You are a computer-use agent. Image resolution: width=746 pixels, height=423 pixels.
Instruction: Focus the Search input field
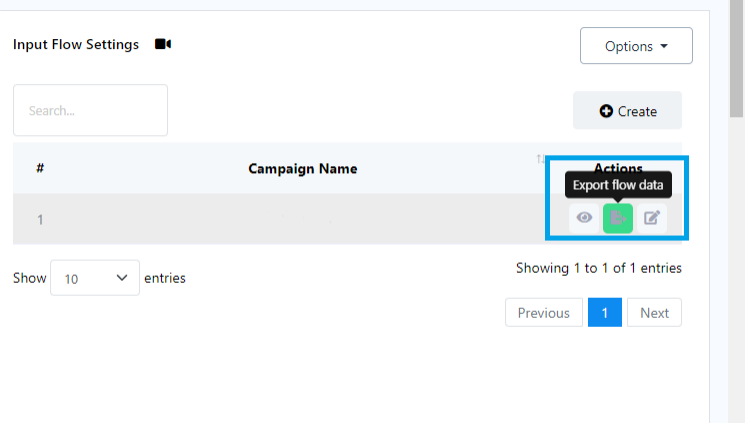[90, 110]
